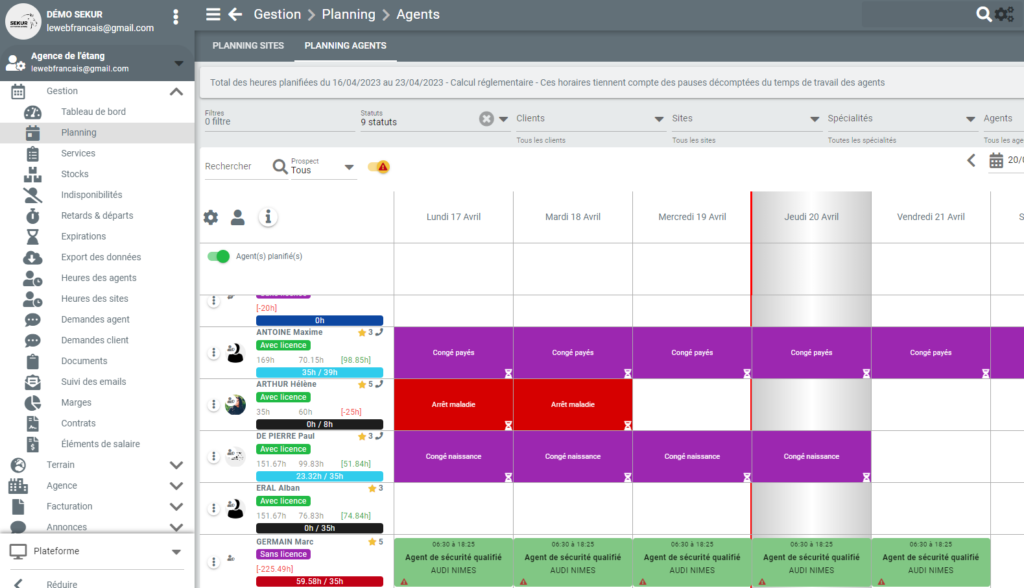Open options menu for ARTHUR Hélène row

coord(213,404)
